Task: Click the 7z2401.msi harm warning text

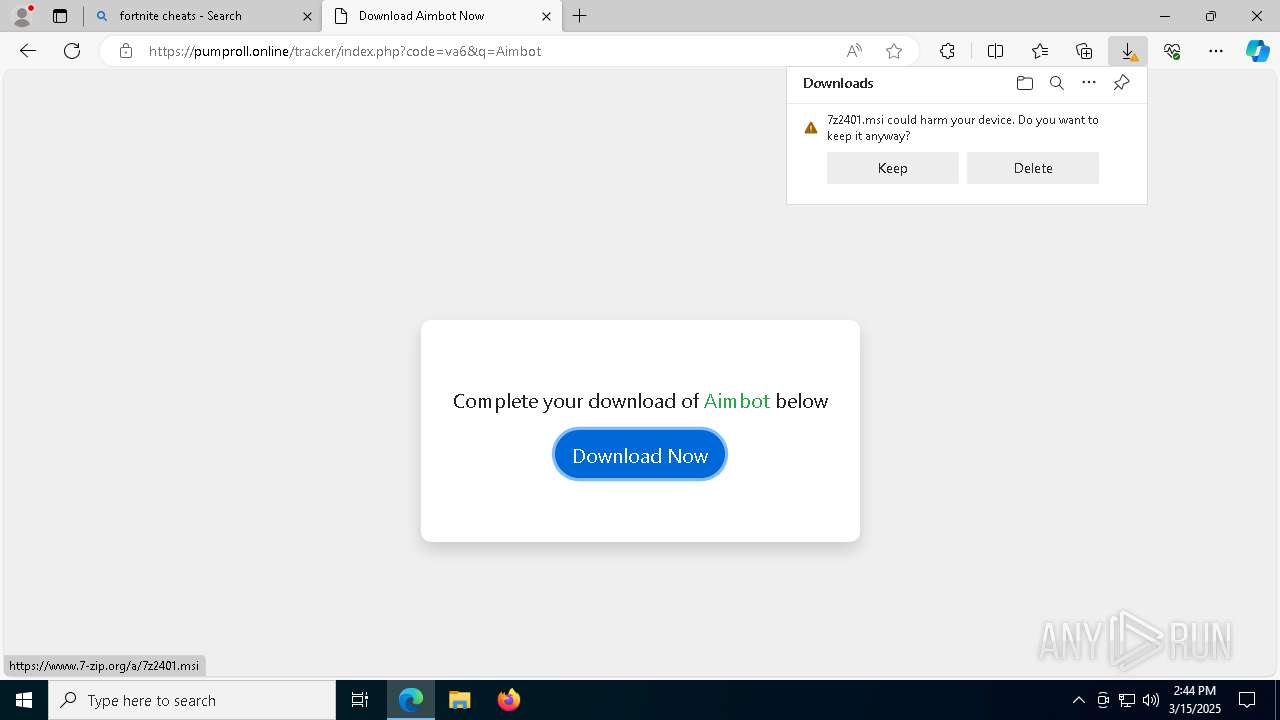Action: click(x=963, y=128)
